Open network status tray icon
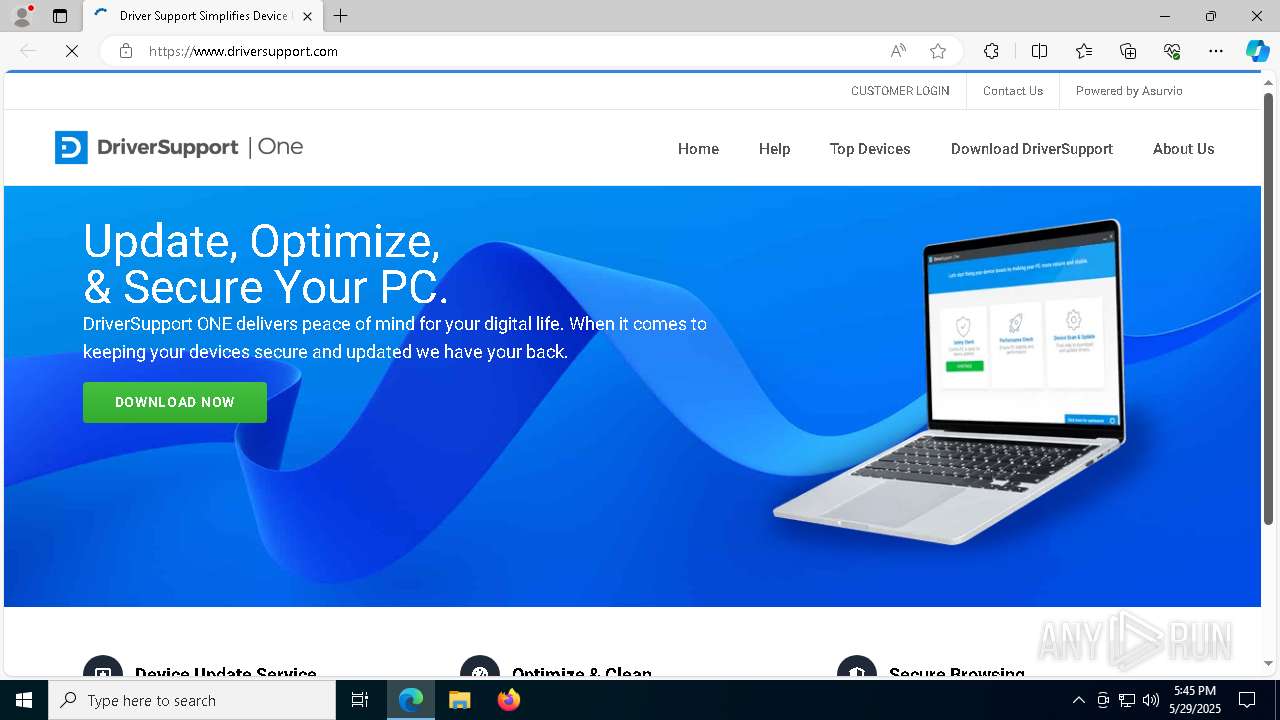 coord(1127,700)
